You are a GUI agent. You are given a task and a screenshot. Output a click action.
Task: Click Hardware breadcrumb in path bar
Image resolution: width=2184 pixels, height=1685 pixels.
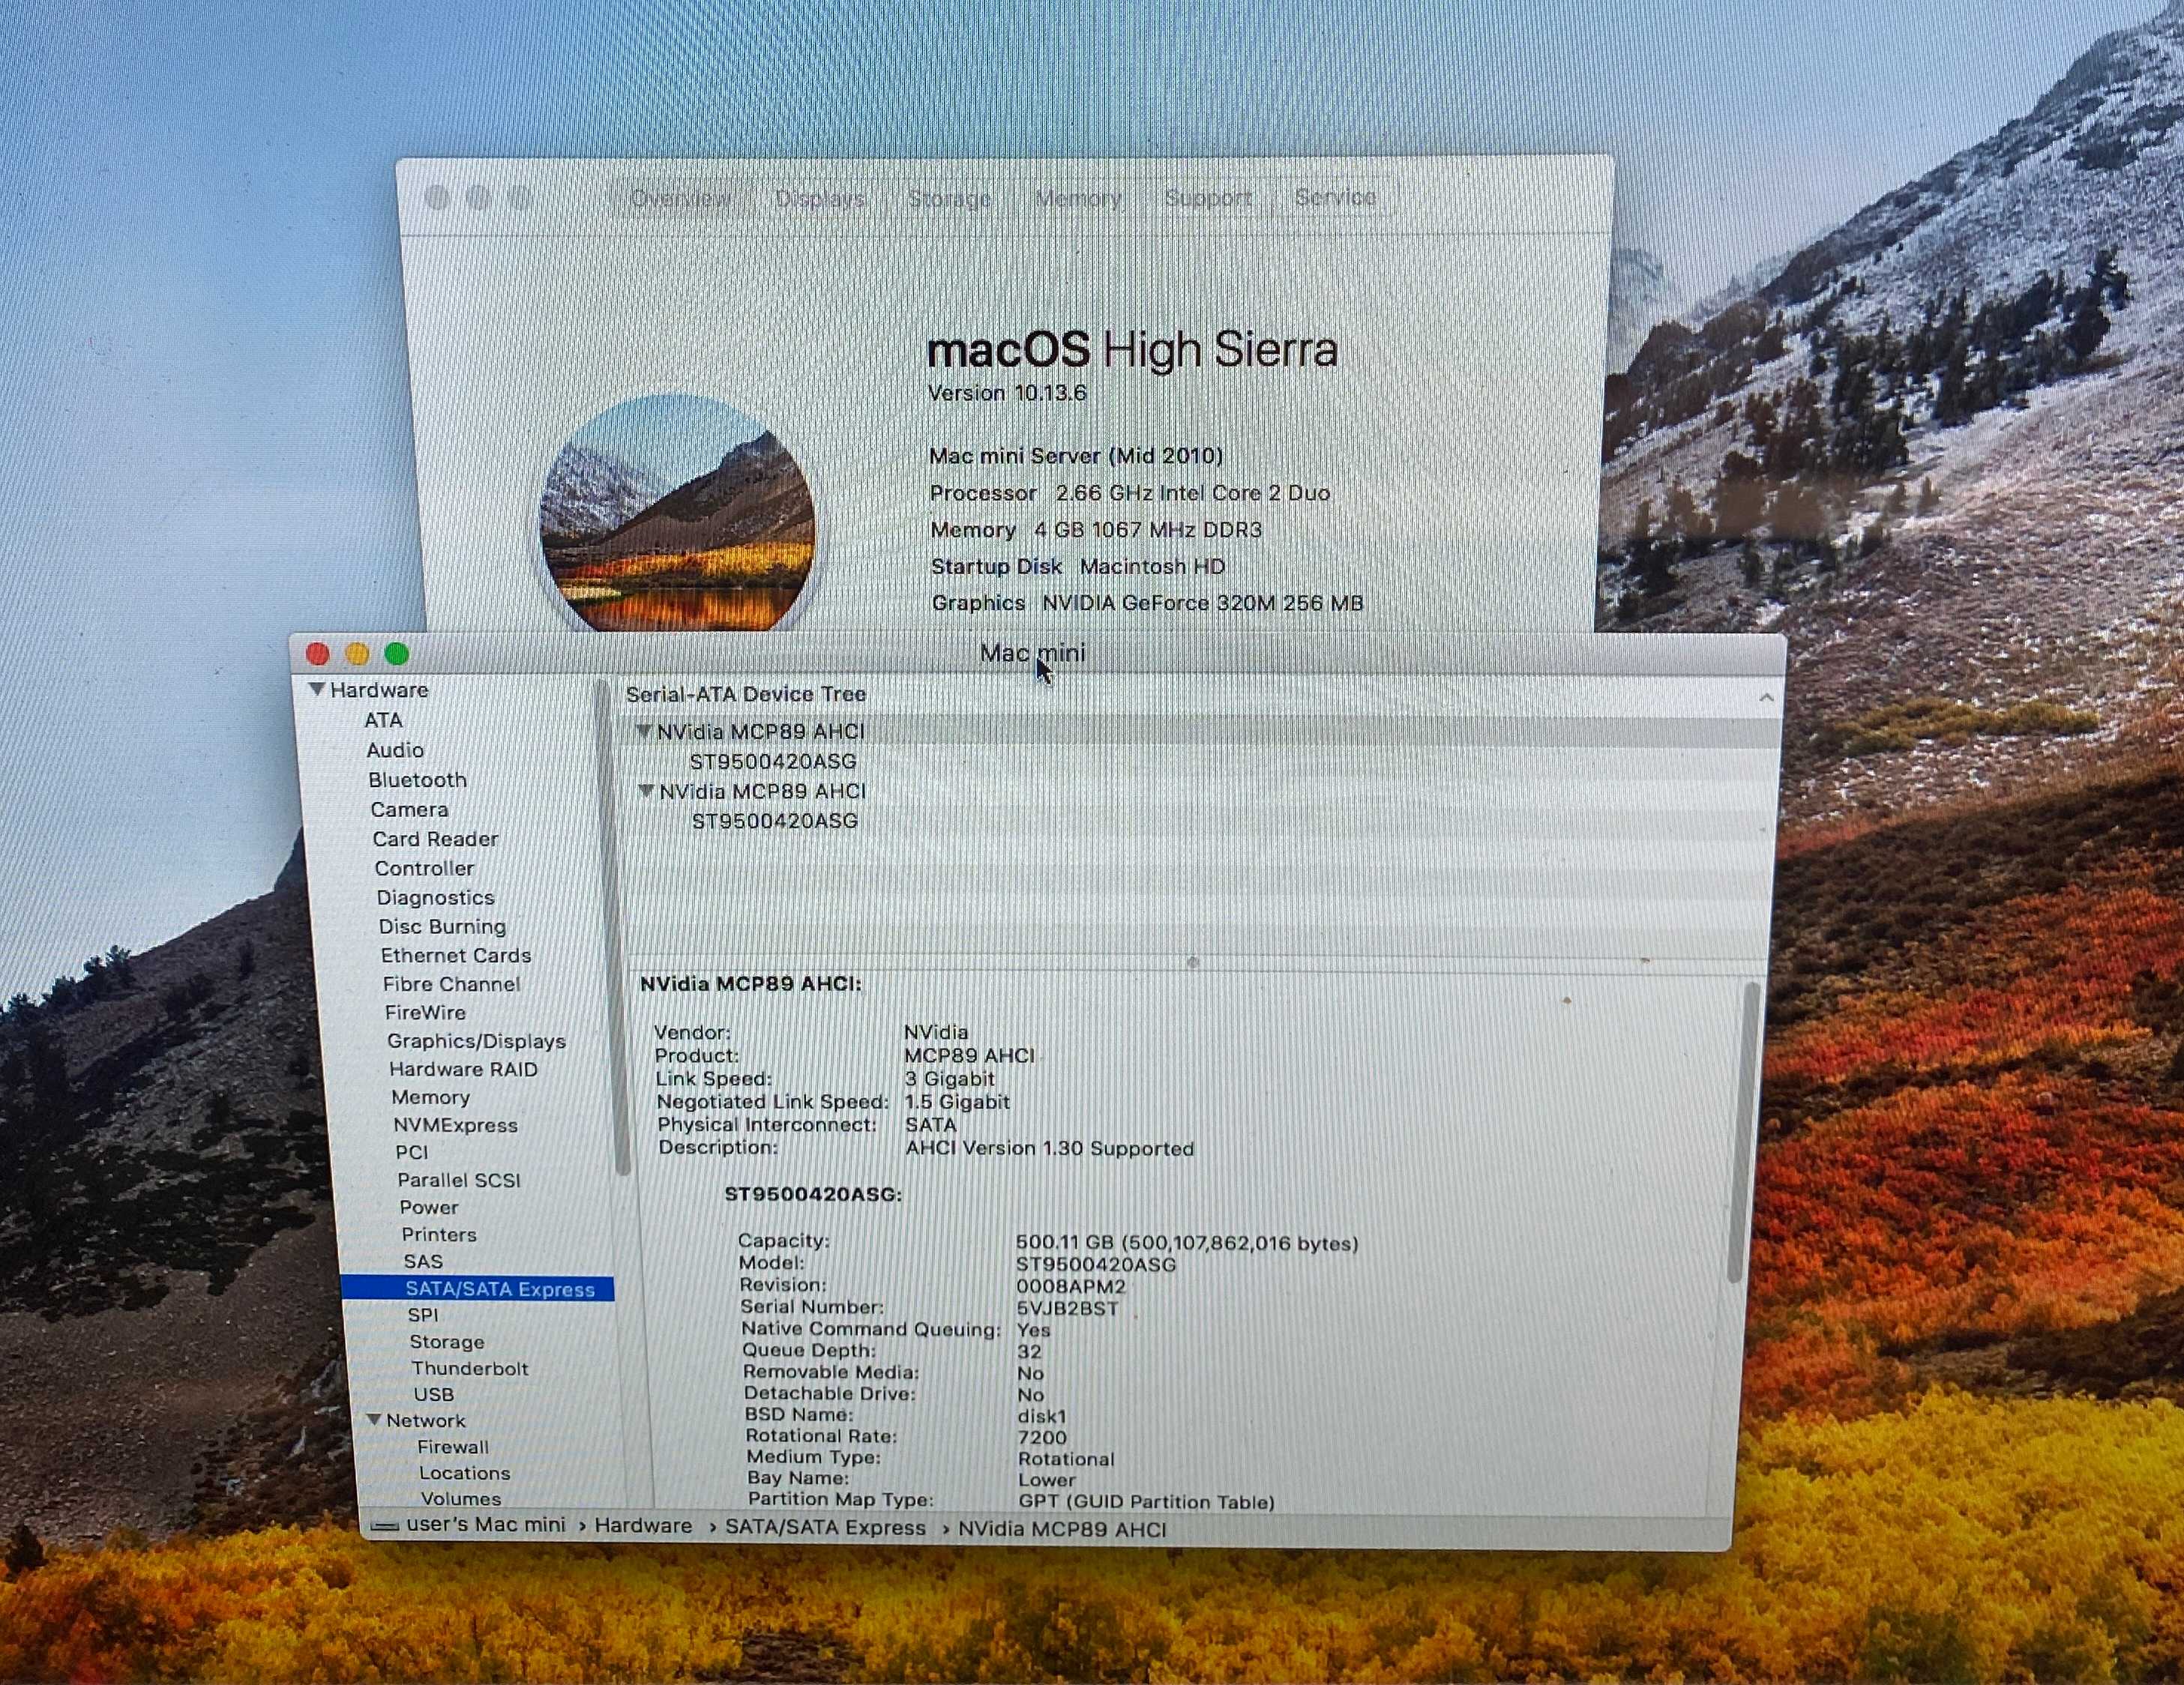tap(643, 1526)
